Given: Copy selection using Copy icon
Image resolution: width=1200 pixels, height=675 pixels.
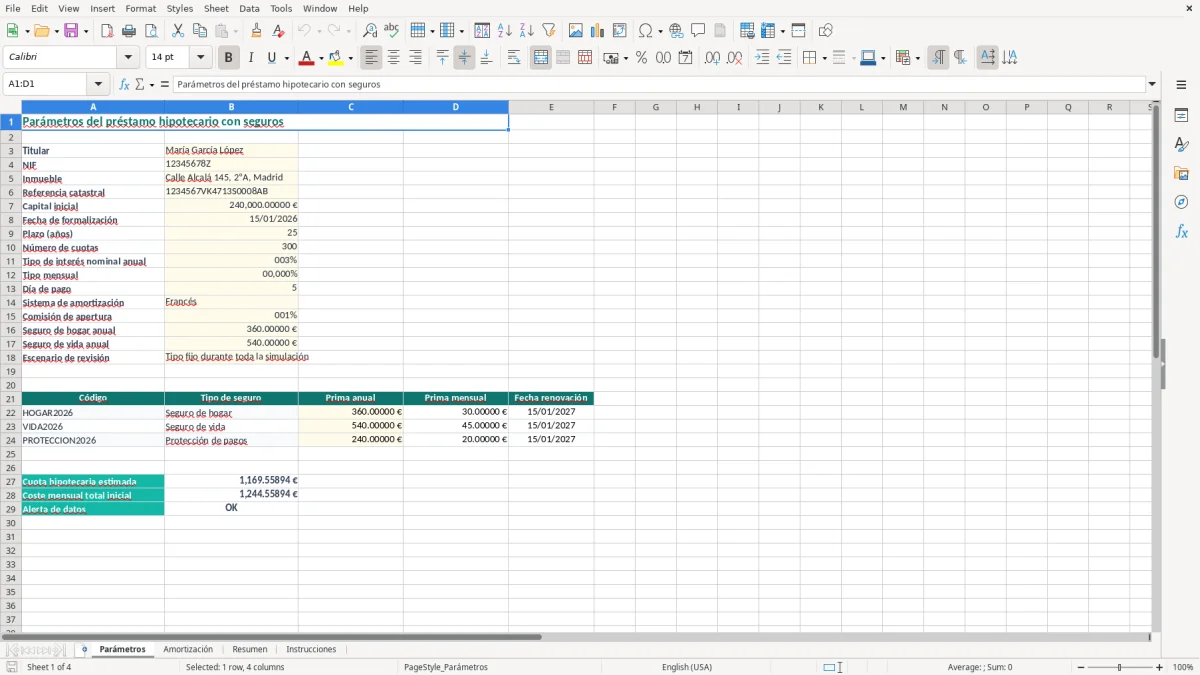Looking at the screenshot, I should pyautogui.click(x=200, y=31).
